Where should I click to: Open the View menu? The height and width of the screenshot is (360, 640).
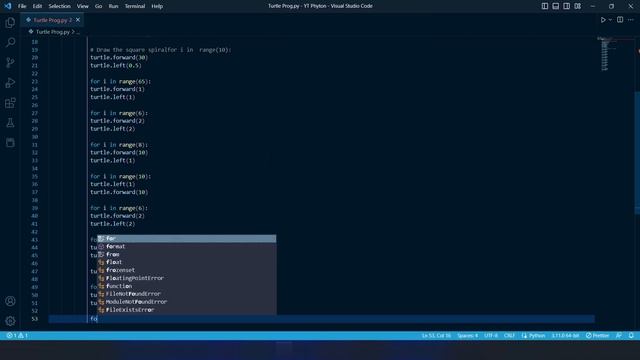[82, 6]
